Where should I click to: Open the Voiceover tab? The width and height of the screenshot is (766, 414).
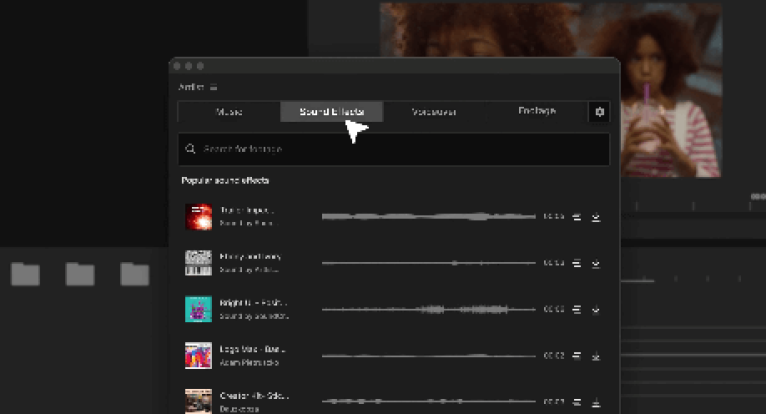[434, 112]
